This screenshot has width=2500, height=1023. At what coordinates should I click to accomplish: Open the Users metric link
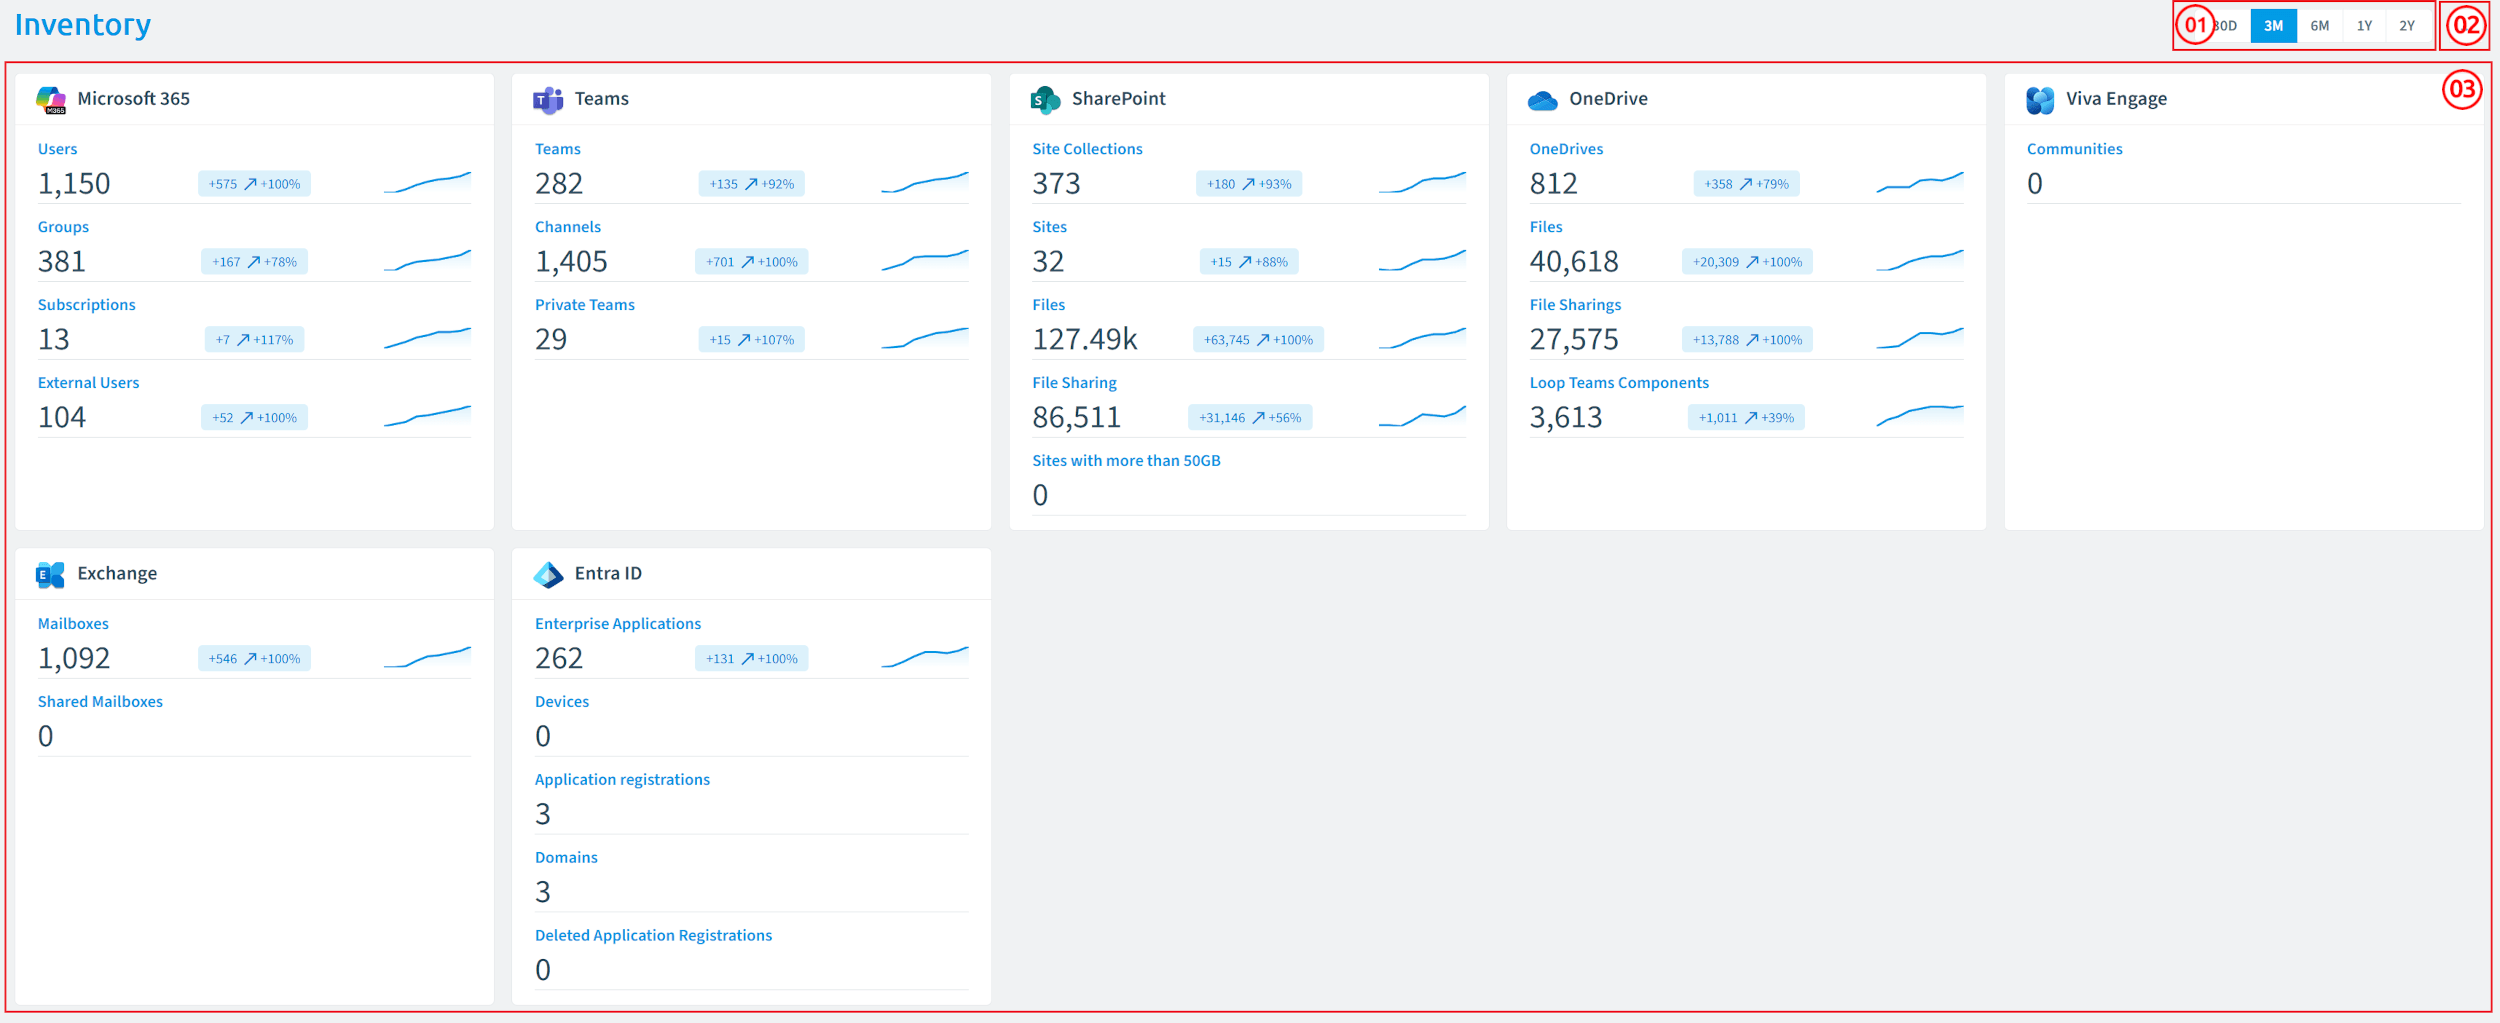[x=57, y=149]
